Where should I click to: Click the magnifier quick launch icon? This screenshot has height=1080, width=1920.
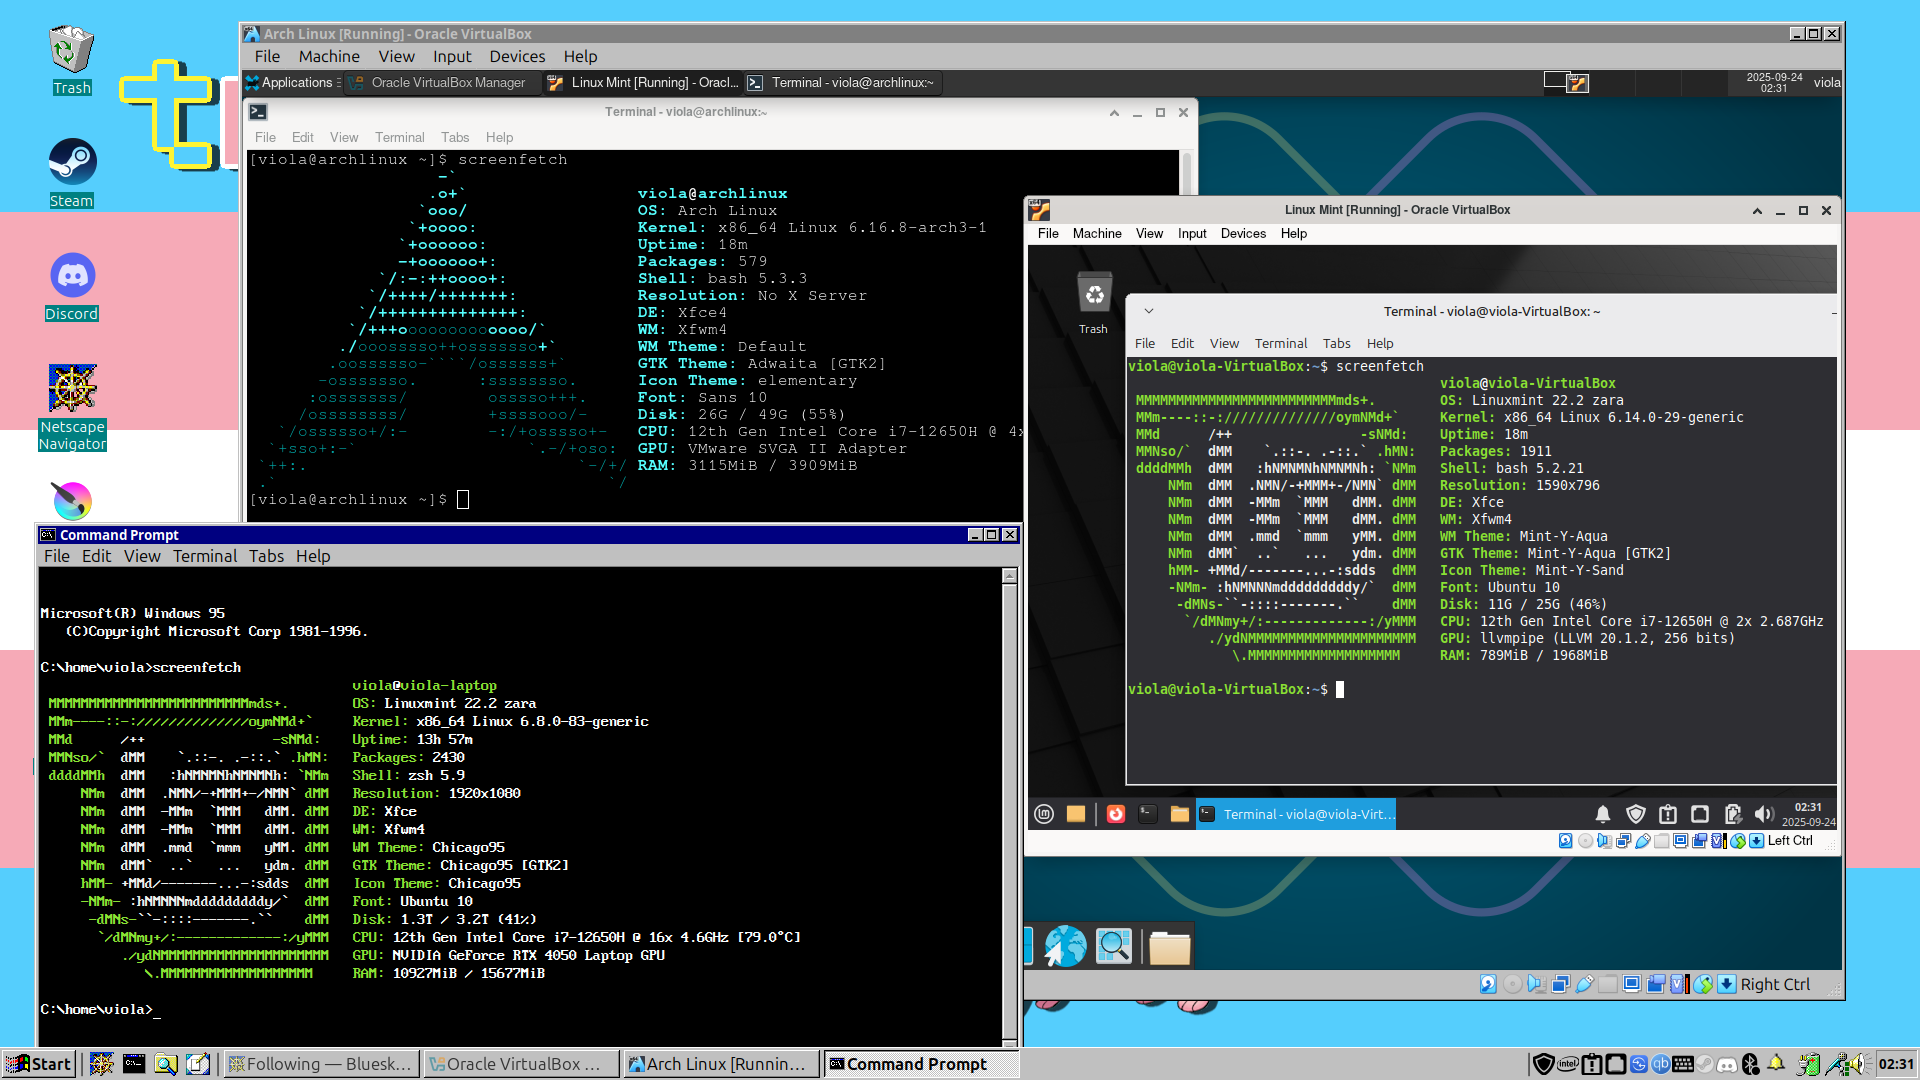(x=166, y=1064)
